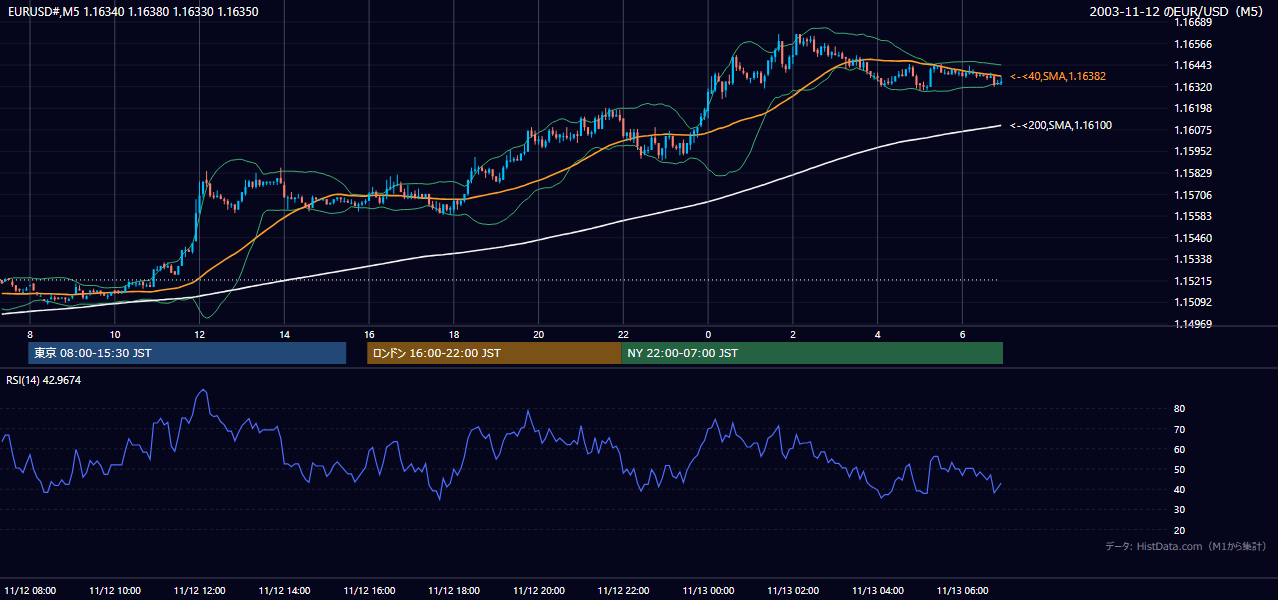The height and width of the screenshot is (600, 1278).
Task: Click price axis value 1.16566
Action: tap(1193, 44)
